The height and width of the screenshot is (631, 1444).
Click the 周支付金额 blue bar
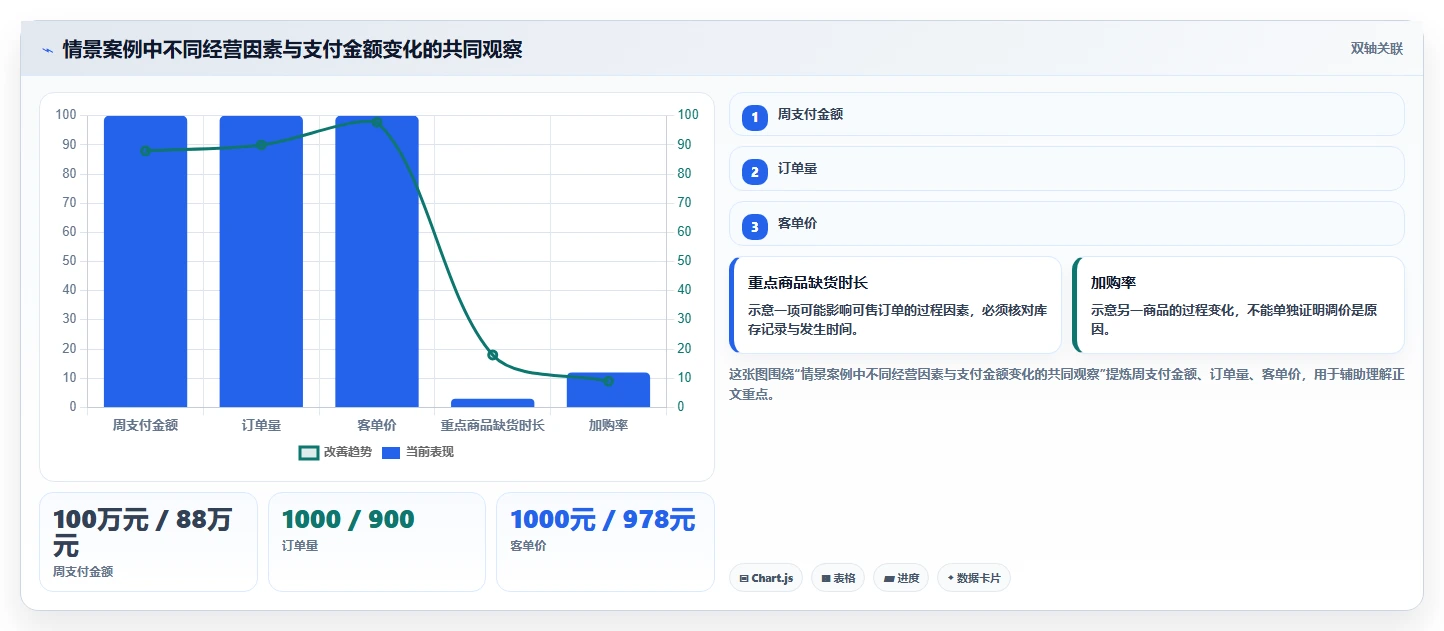pyautogui.click(x=146, y=261)
